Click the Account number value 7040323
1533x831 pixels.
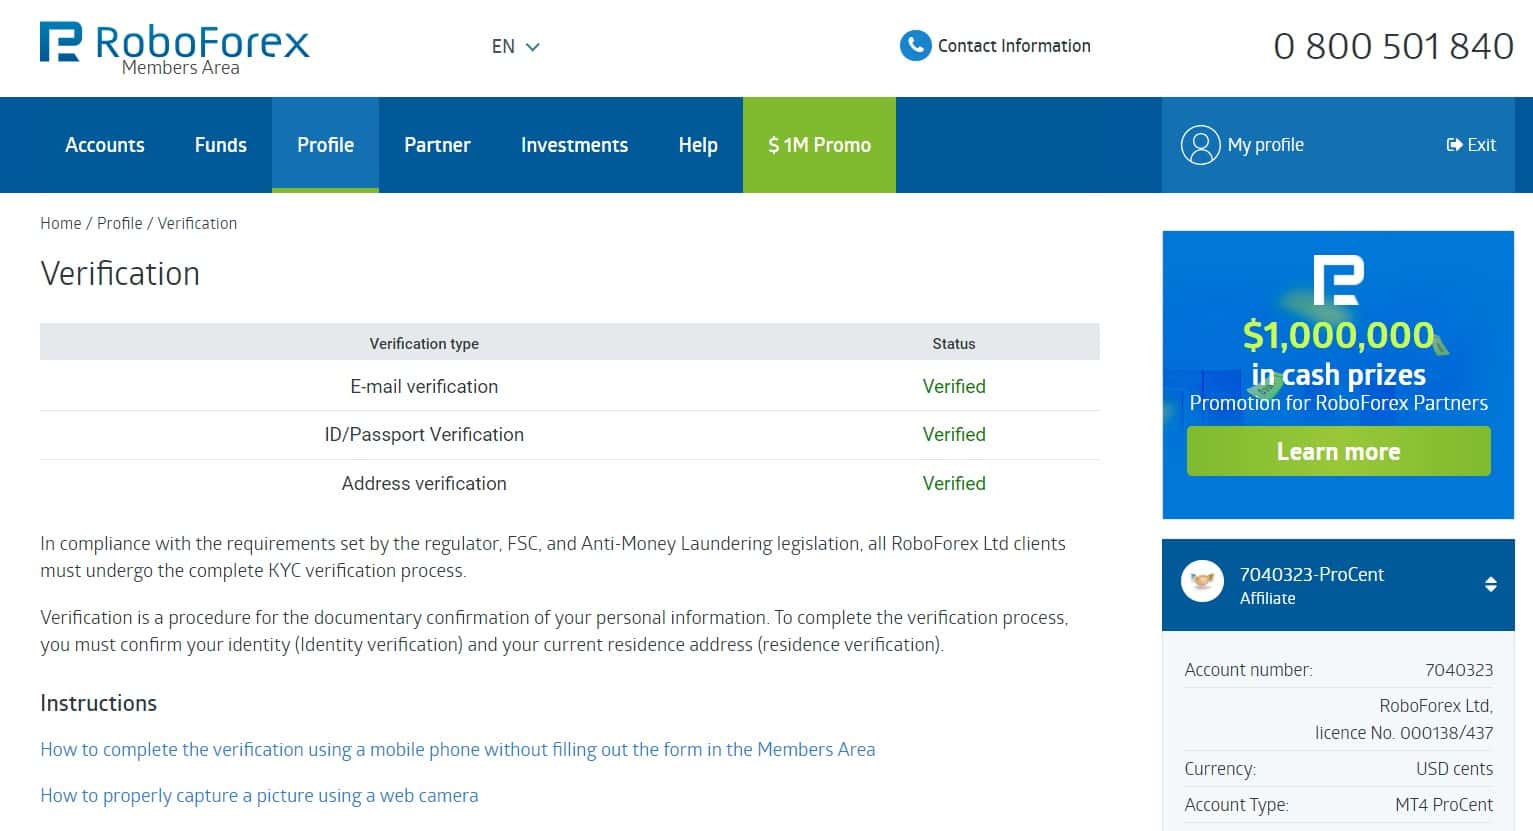tap(1459, 670)
